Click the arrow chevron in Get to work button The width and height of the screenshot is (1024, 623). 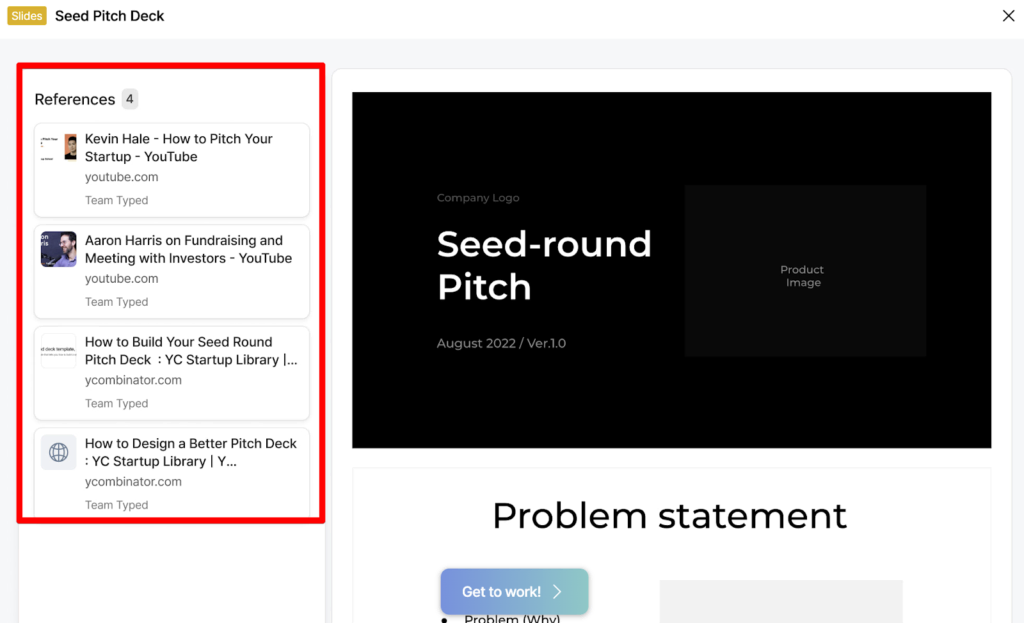click(558, 592)
